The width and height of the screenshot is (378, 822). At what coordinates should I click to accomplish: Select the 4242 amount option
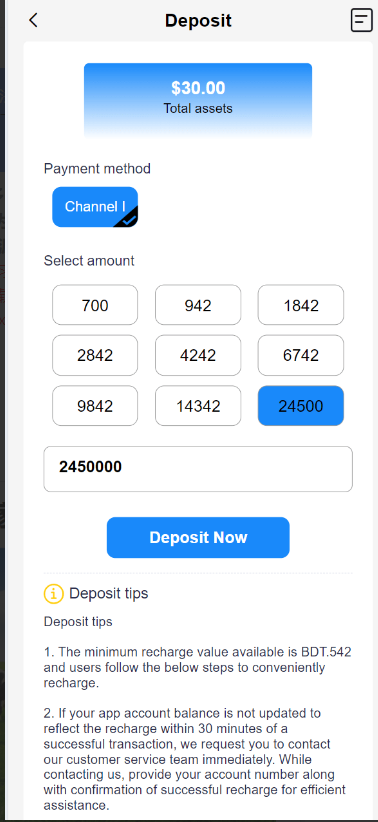[x=198, y=355]
